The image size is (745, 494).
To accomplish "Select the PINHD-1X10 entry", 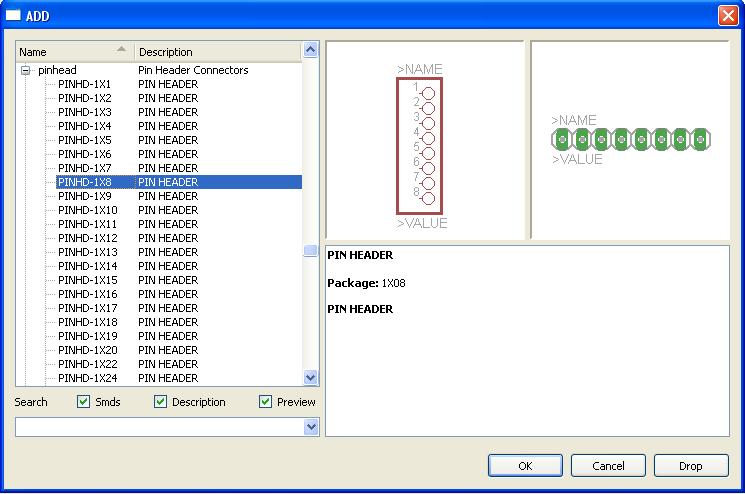I will tap(87, 210).
